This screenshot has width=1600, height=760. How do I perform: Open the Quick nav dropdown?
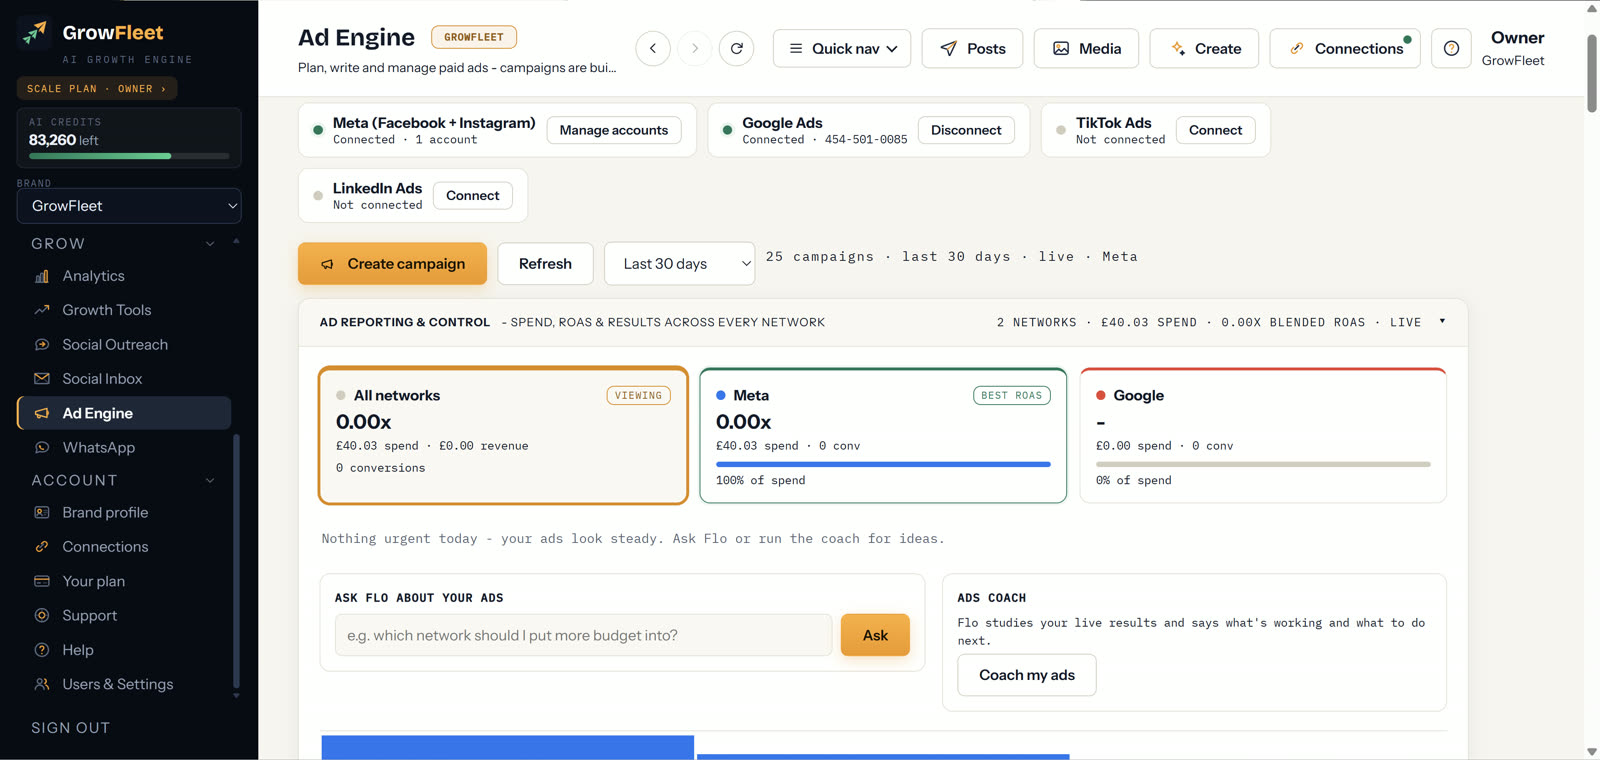tap(842, 48)
